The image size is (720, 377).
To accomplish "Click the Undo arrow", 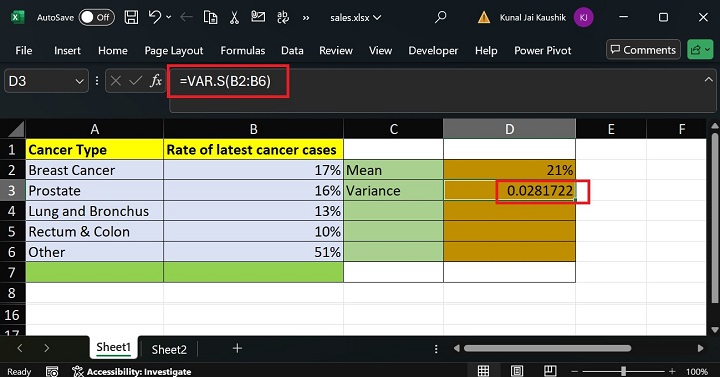I will [x=154, y=17].
